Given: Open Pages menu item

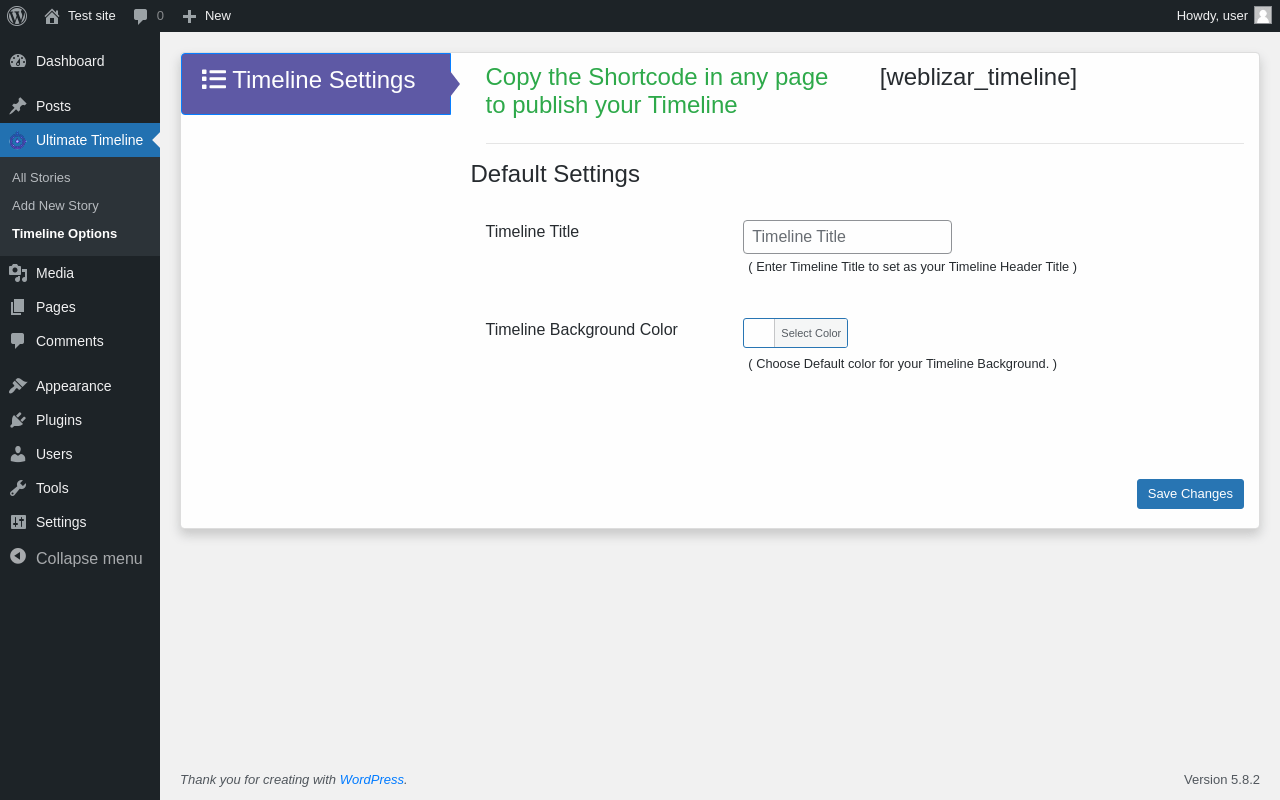Looking at the screenshot, I should tap(80, 307).
